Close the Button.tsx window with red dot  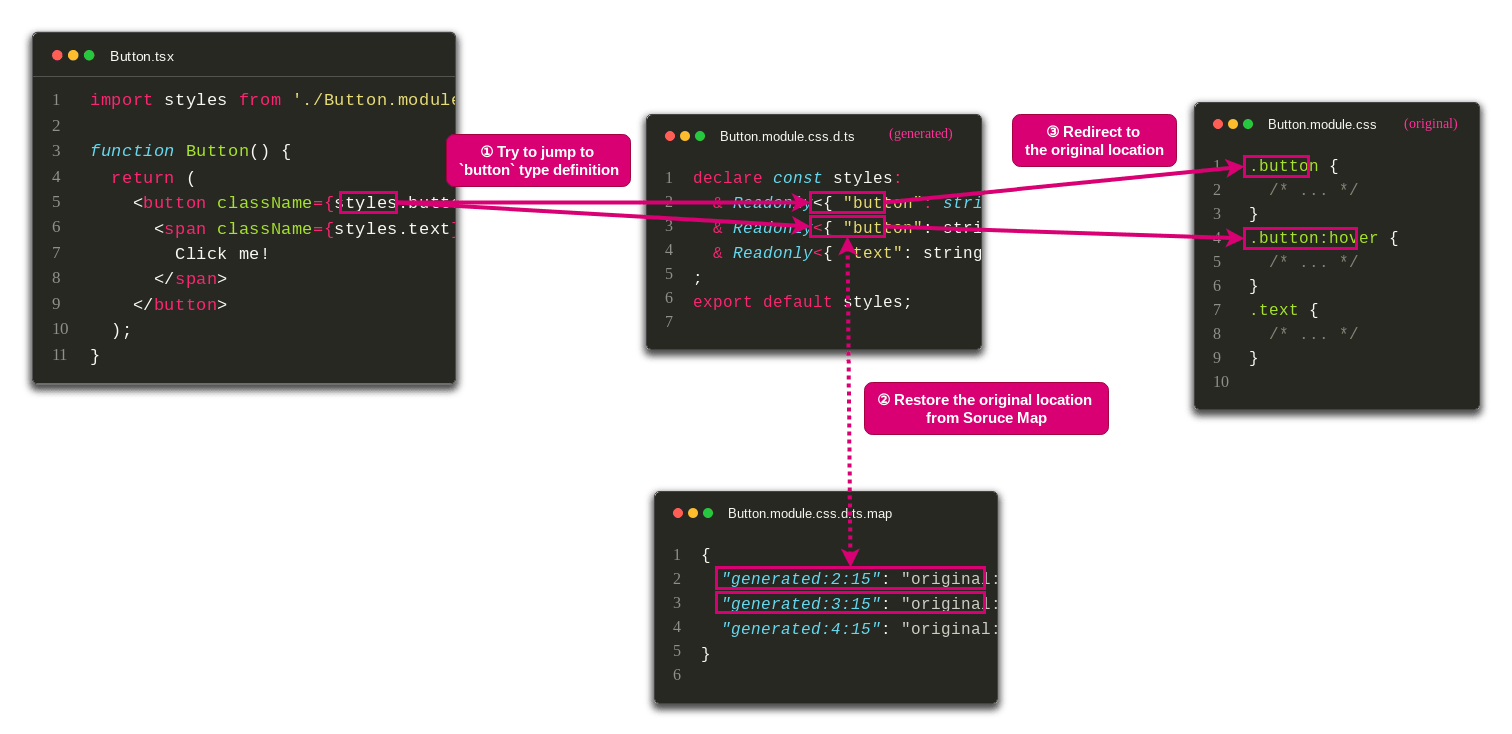(x=57, y=56)
